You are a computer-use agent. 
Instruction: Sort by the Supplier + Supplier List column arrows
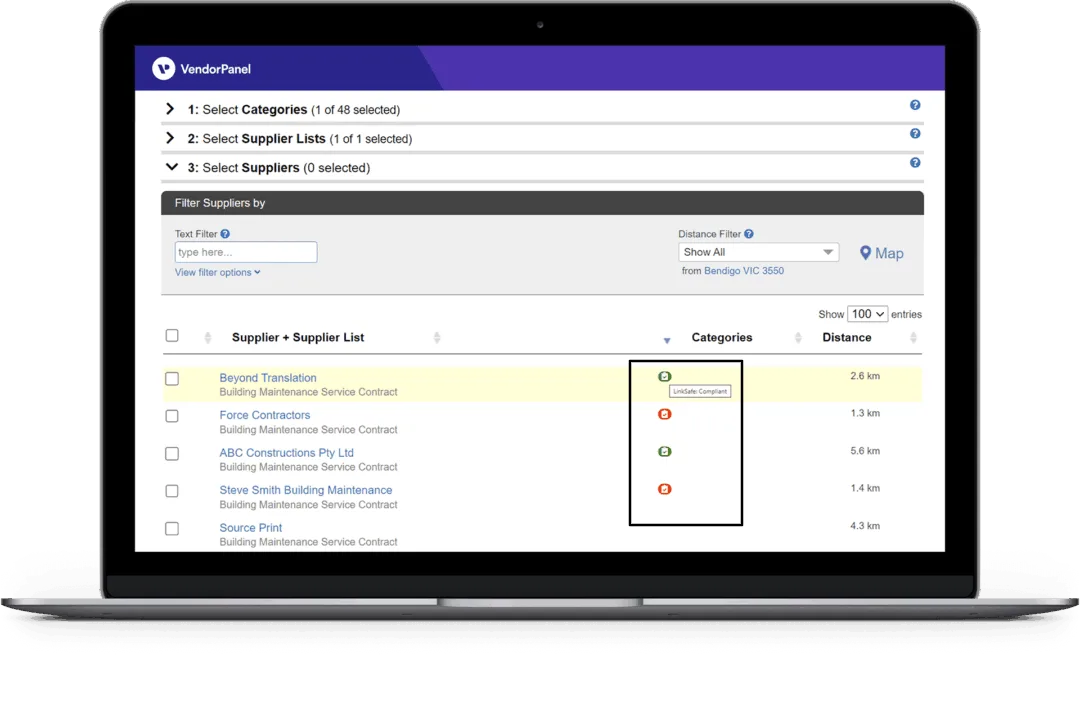tap(437, 337)
